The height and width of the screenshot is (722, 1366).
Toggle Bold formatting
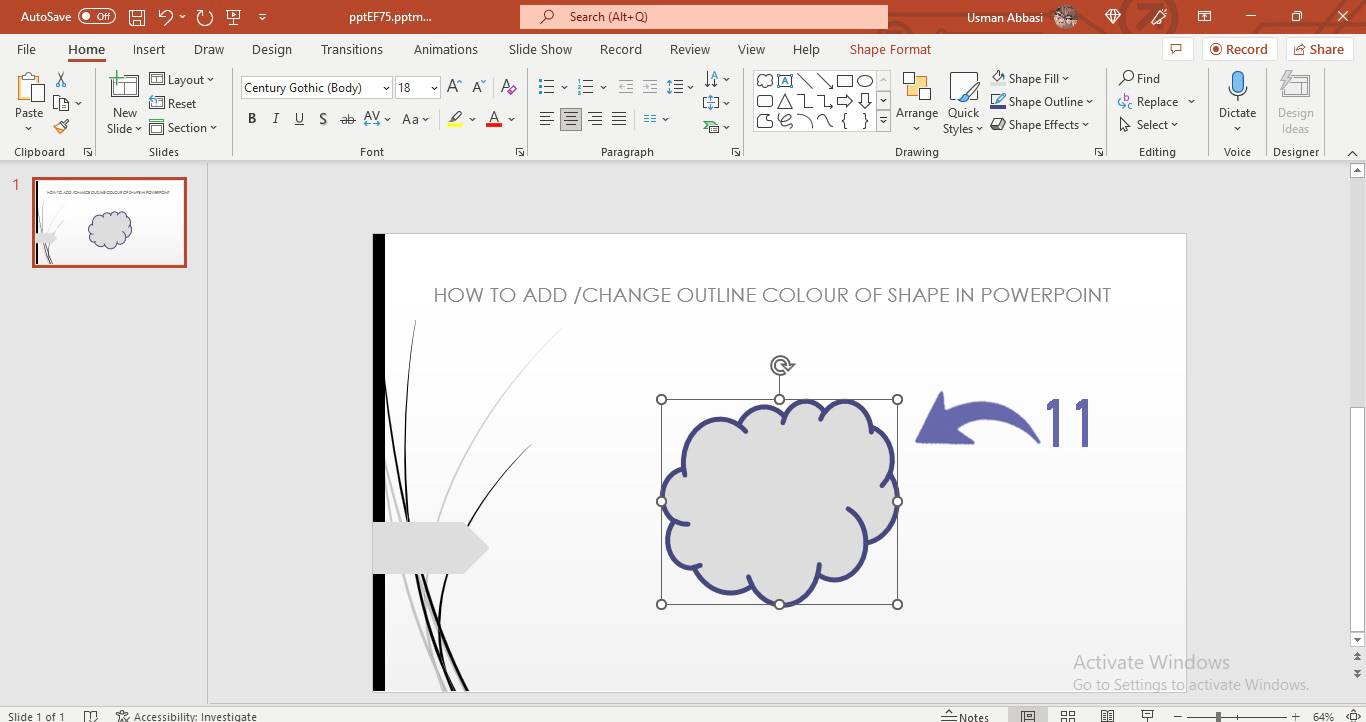pos(252,119)
